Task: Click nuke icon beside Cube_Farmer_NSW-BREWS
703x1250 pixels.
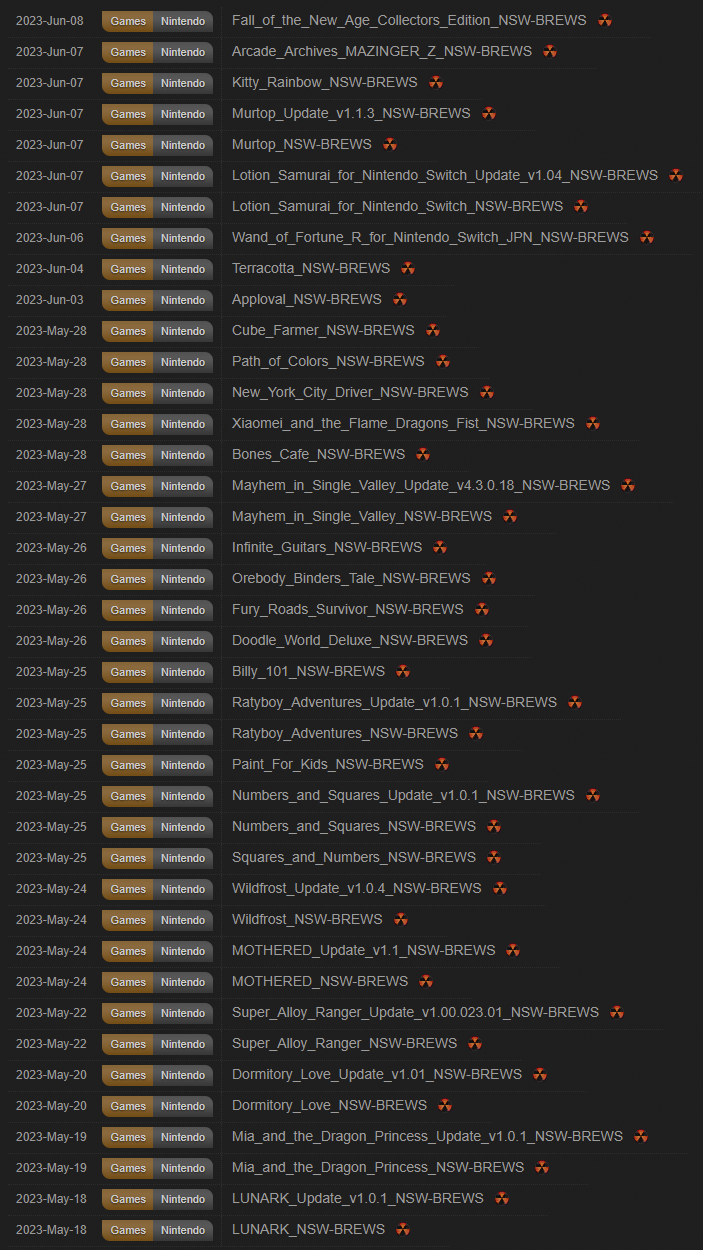Action: tap(432, 330)
